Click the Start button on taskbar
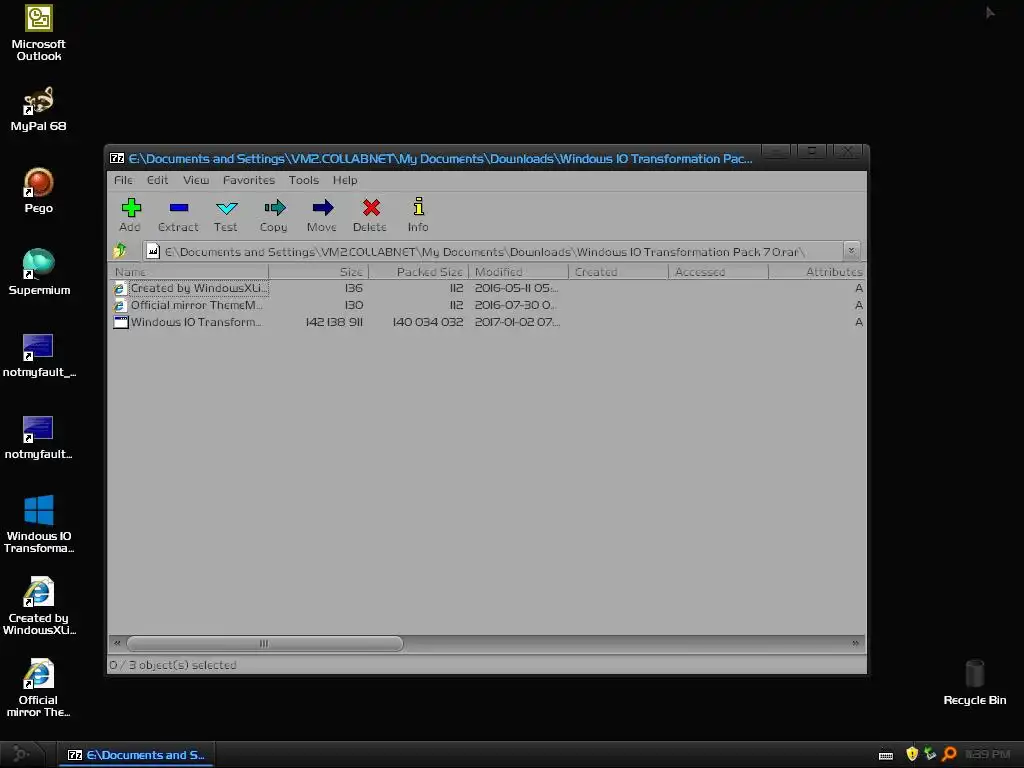This screenshot has height=768, width=1024. tap(22, 754)
